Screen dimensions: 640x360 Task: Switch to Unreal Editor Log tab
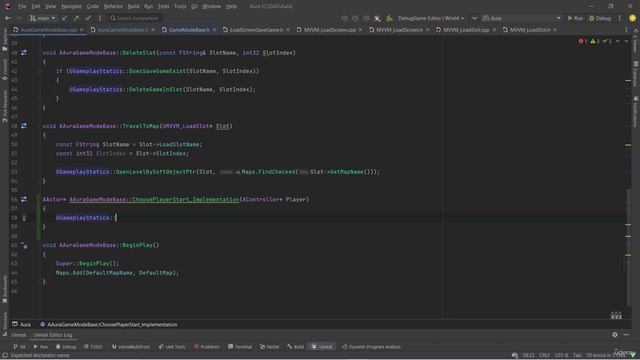click(x=53, y=335)
